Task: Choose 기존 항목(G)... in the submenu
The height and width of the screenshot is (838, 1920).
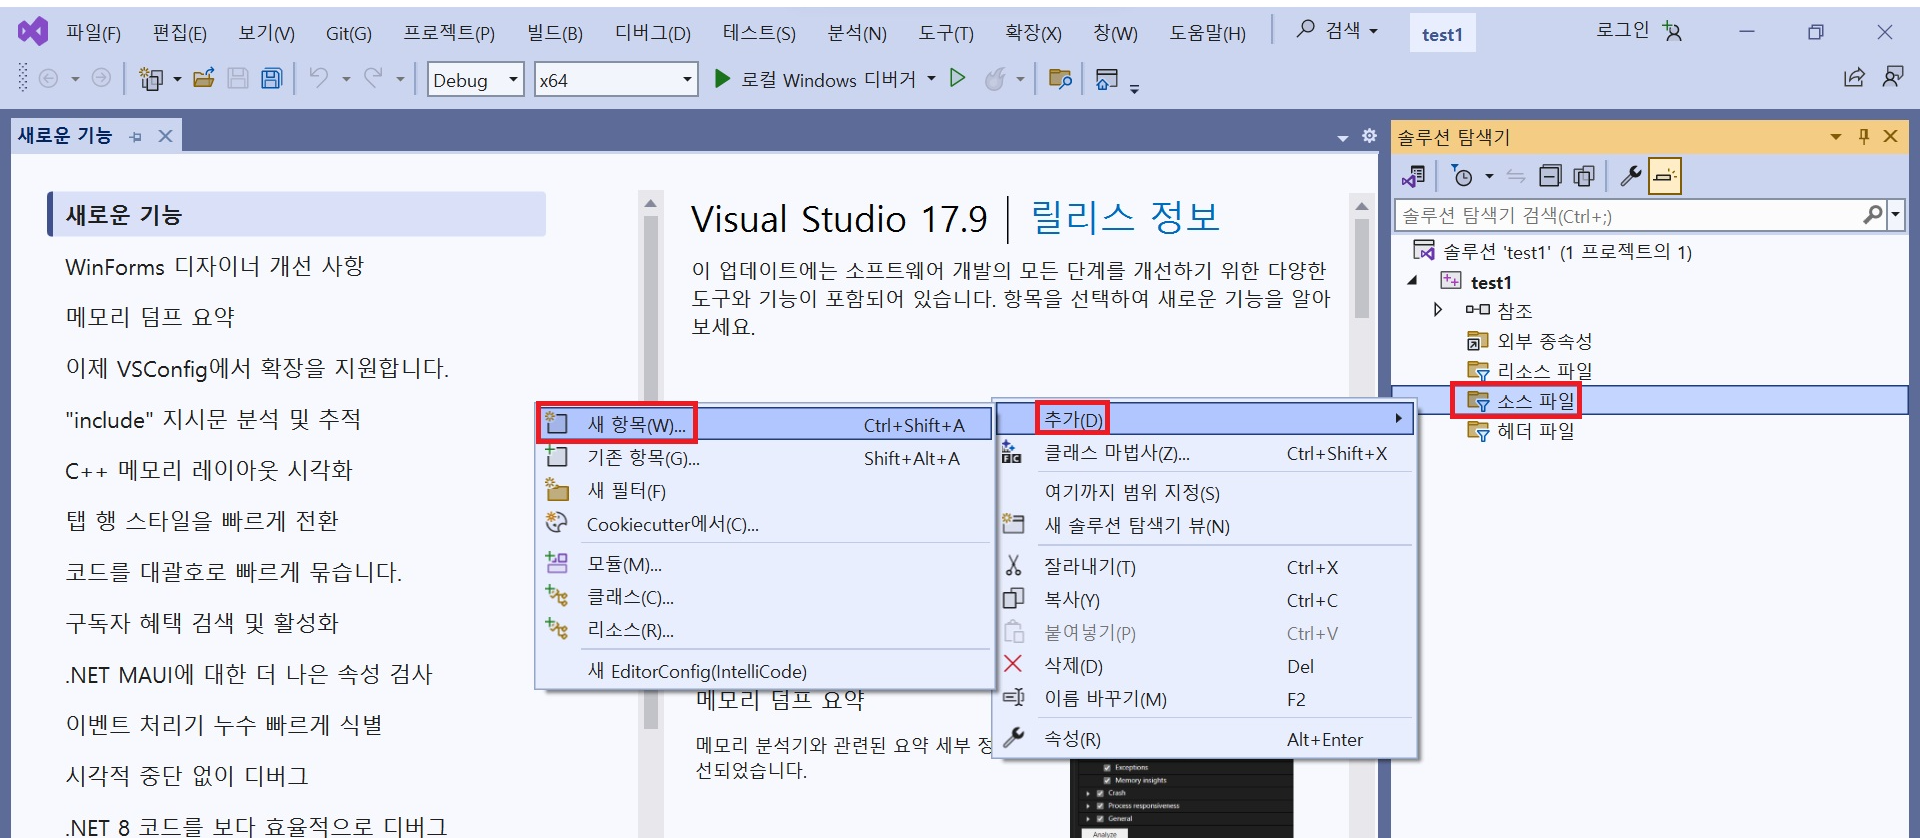Action: 765,458
